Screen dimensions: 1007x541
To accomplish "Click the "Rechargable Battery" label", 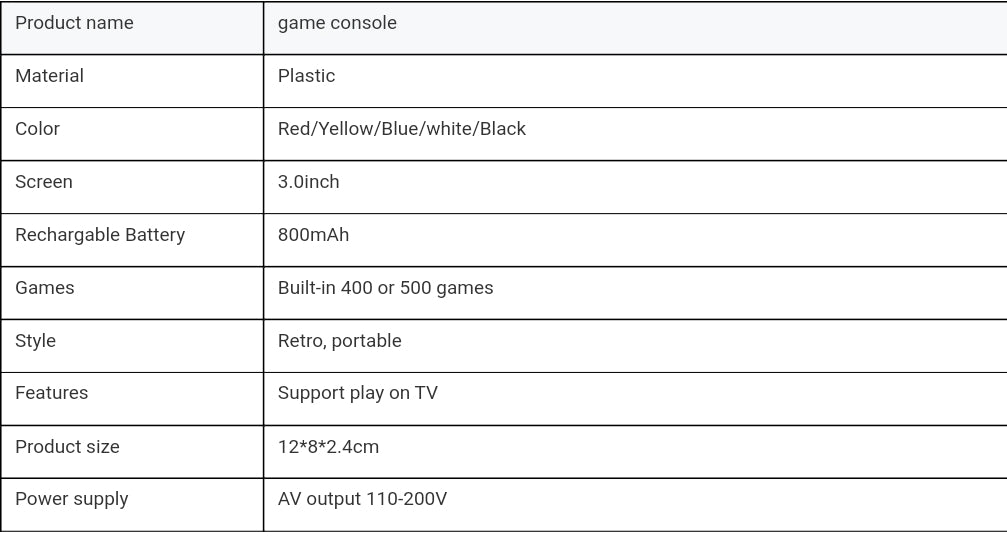I will coord(100,235).
